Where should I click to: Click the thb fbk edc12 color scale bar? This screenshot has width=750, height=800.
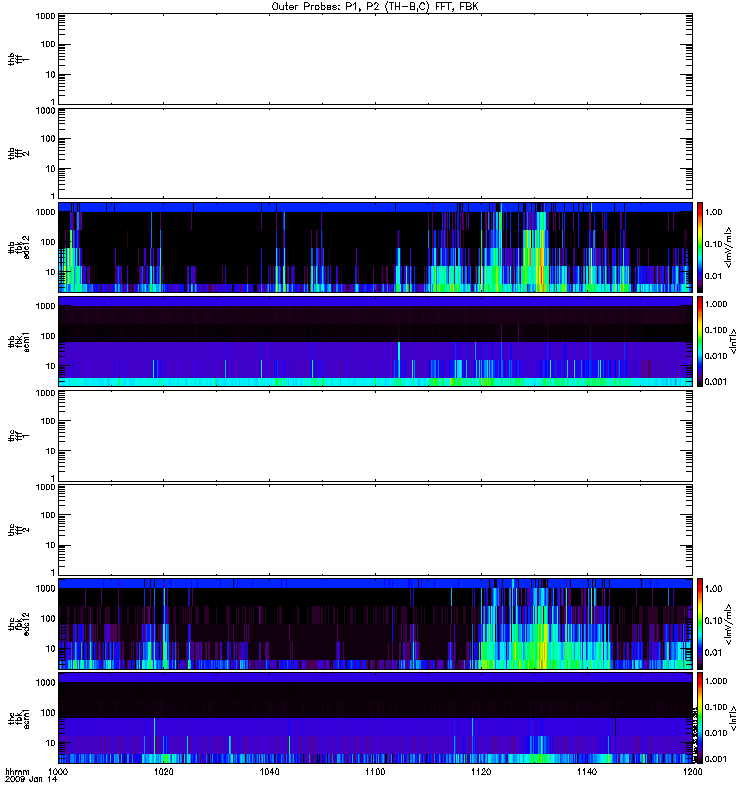(x=700, y=247)
